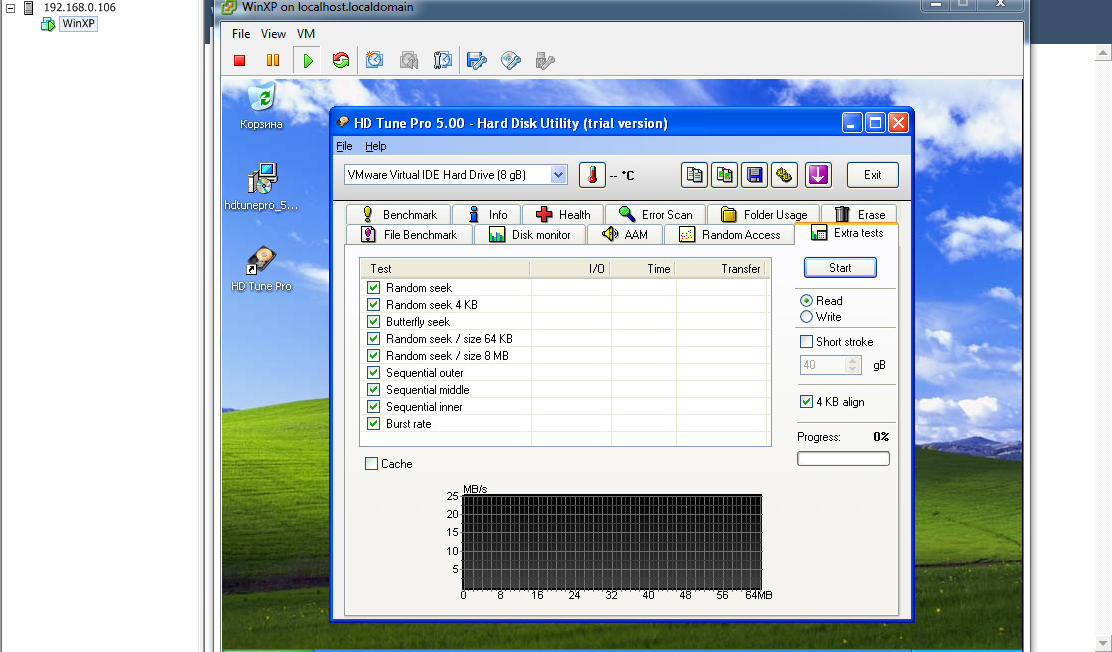Switch to the Error Scan tab
This screenshot has height=652, width=1112.
(655, 214)
